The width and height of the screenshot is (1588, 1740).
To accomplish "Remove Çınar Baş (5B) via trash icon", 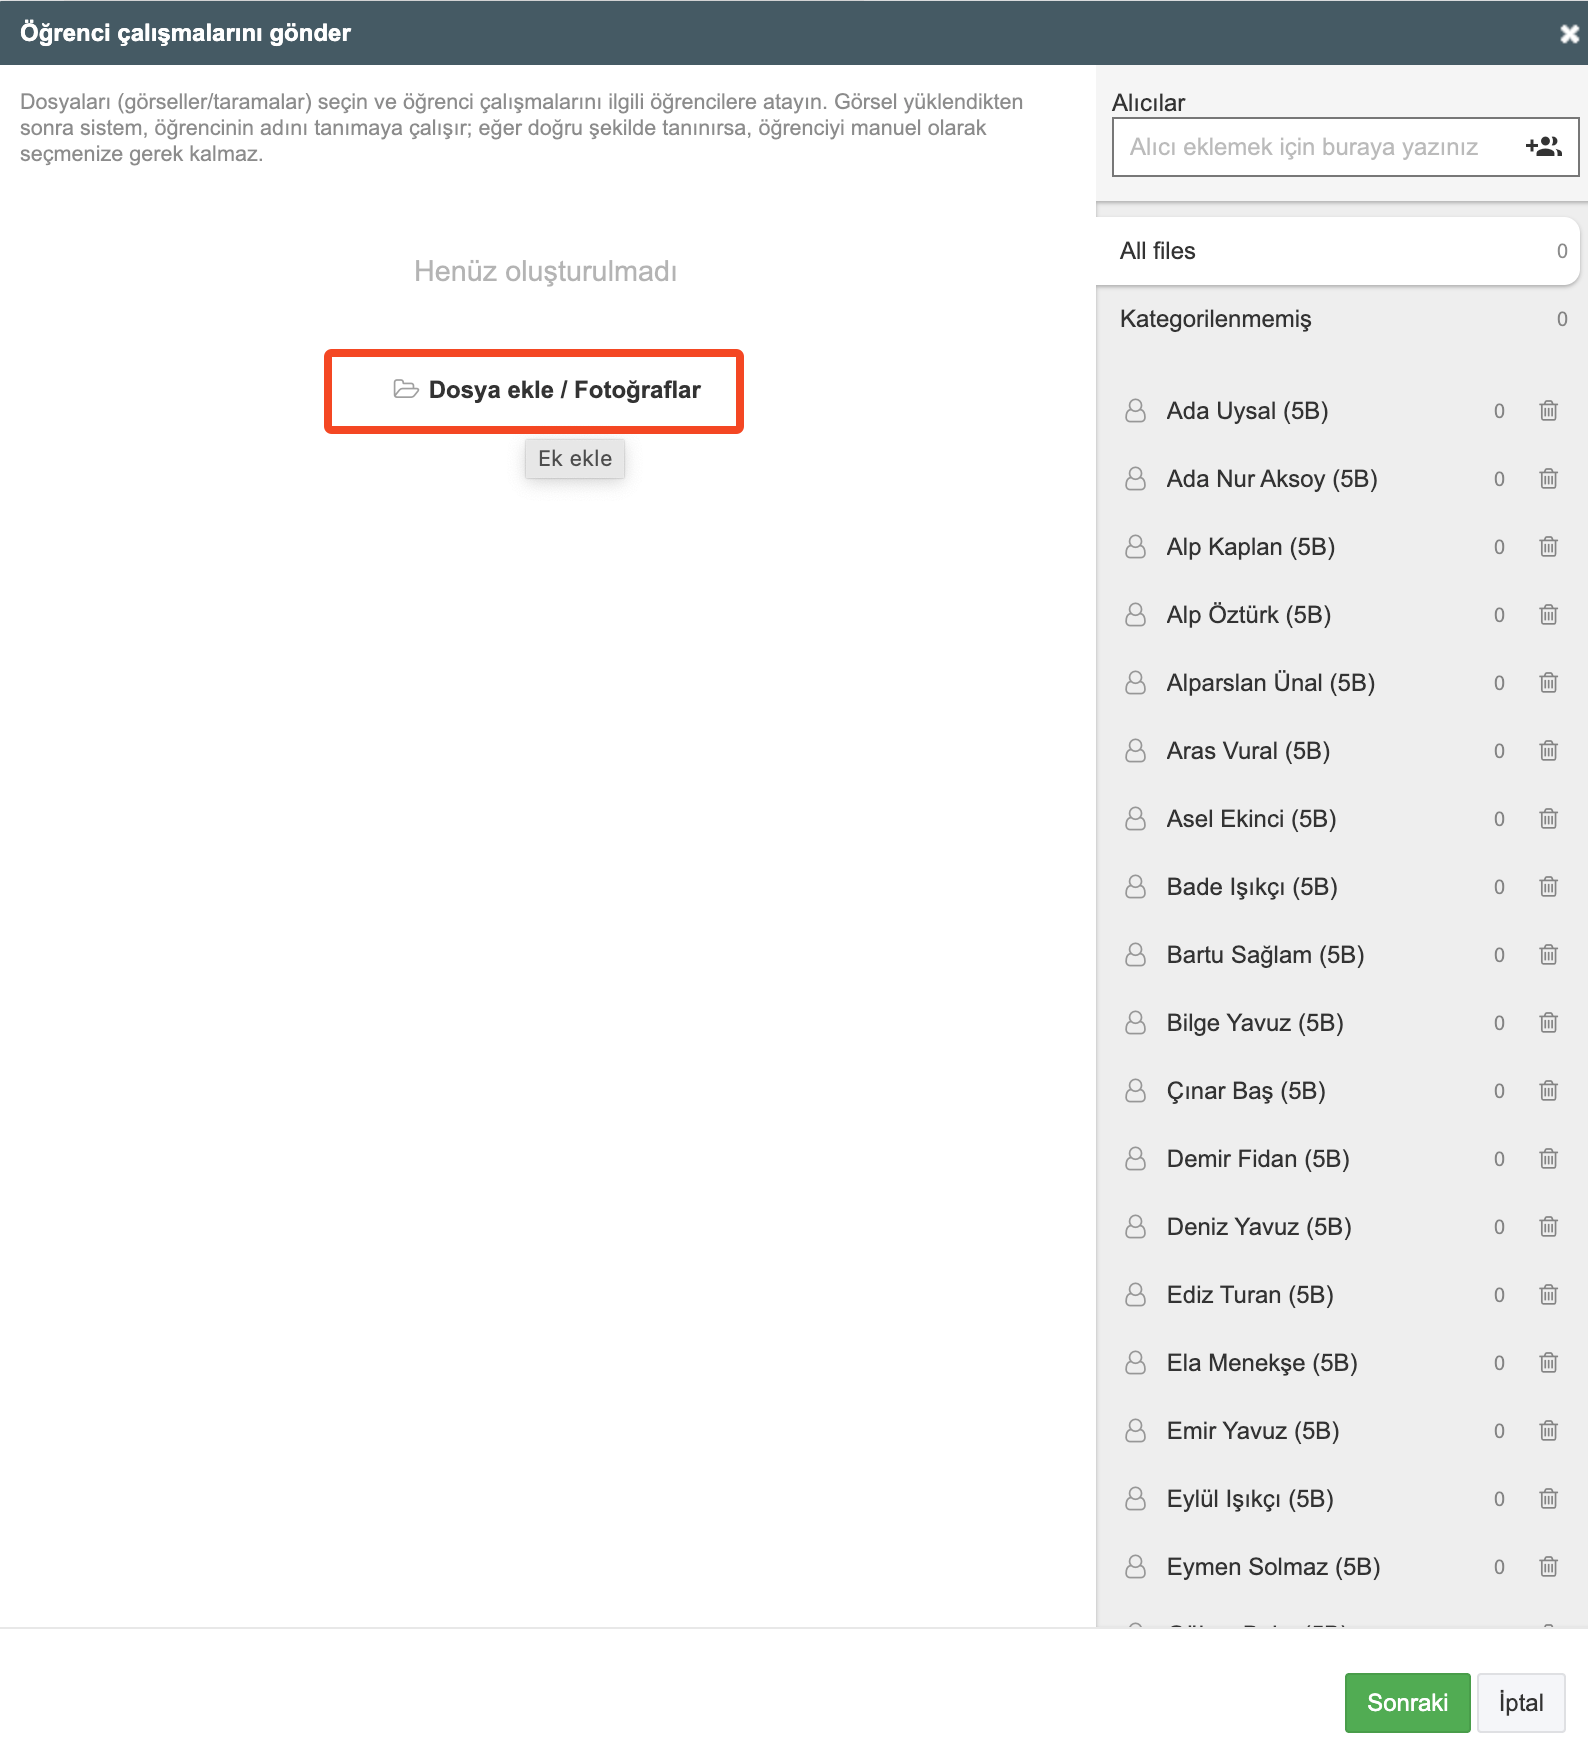I will point(1548,1091).
